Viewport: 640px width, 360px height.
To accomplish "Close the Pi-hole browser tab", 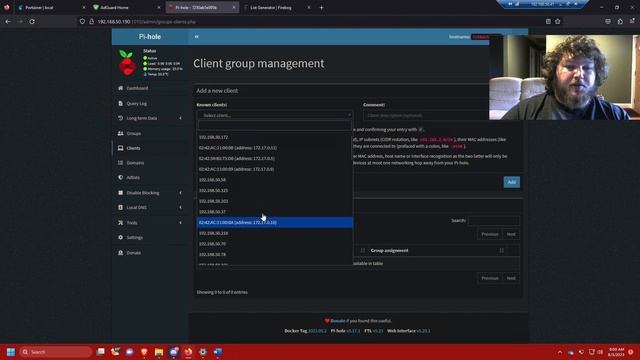I will pyautogui.click(x=234, y=7).
